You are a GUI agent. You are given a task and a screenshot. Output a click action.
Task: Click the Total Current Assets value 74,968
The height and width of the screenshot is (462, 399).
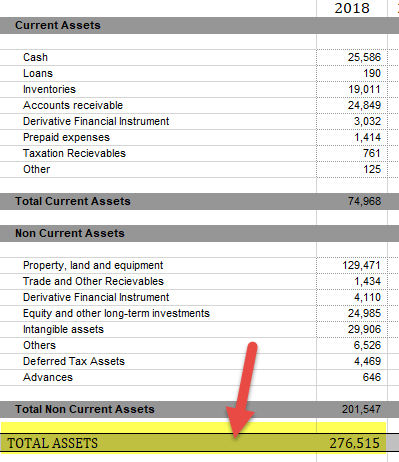coord(364,201)
